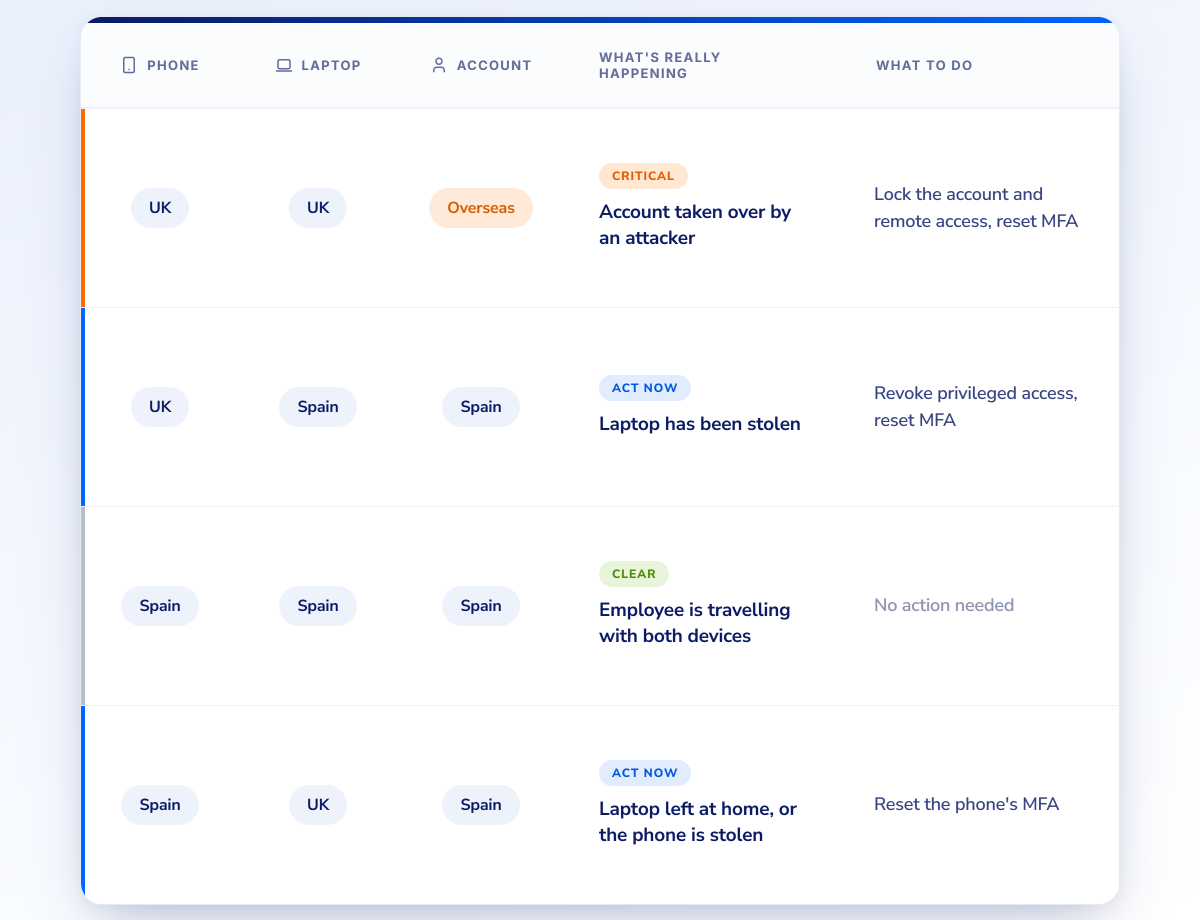Click 'No action needed' text
This screenshot has width=1200, height=920.
(x=944, y=605)
